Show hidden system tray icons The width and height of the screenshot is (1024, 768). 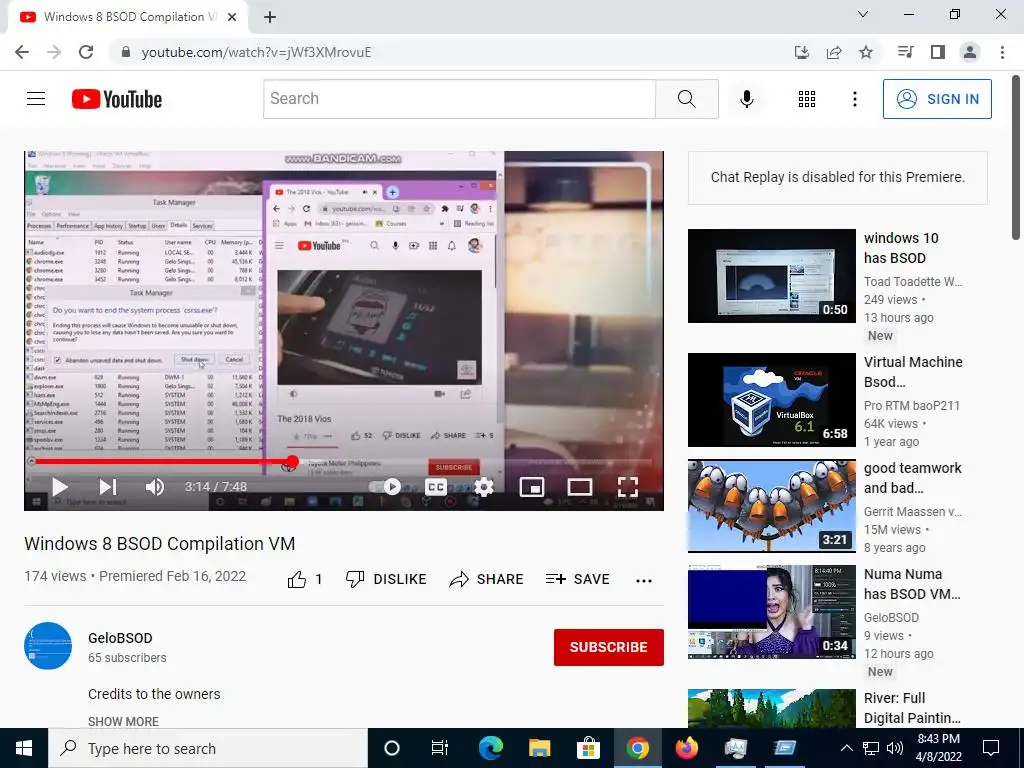tap(846, 748)
